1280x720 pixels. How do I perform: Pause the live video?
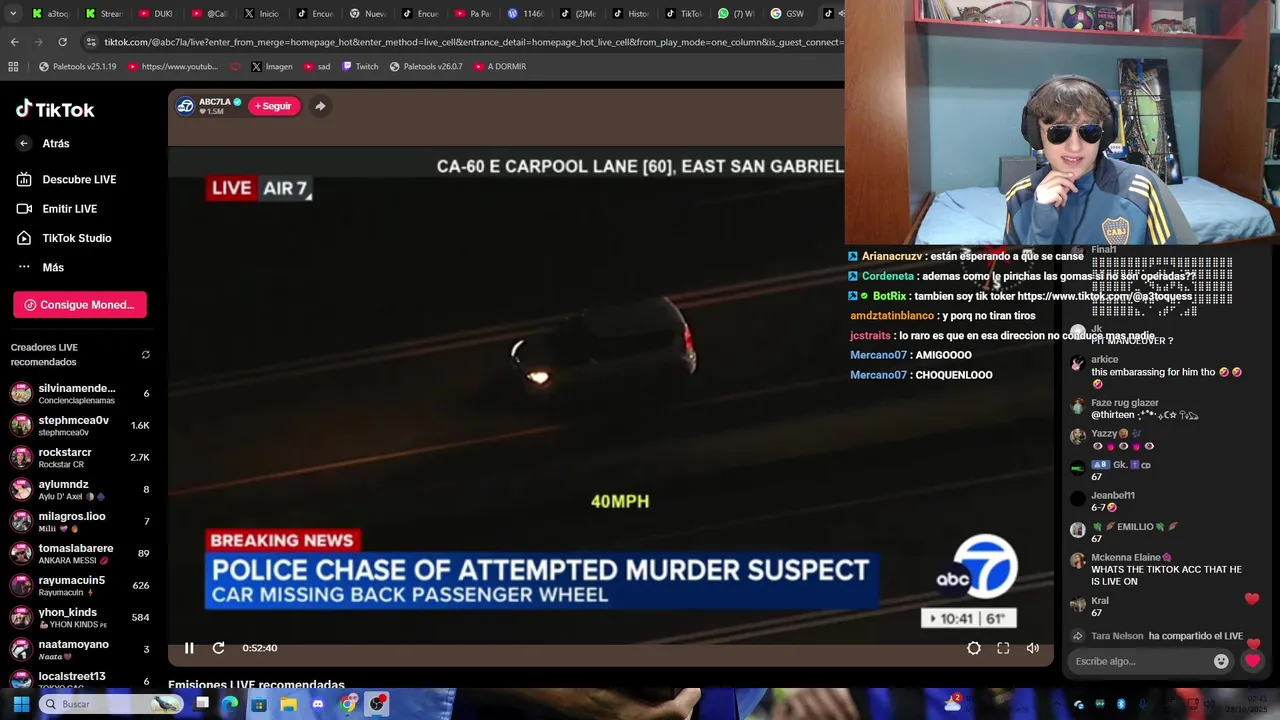(189, 648)
